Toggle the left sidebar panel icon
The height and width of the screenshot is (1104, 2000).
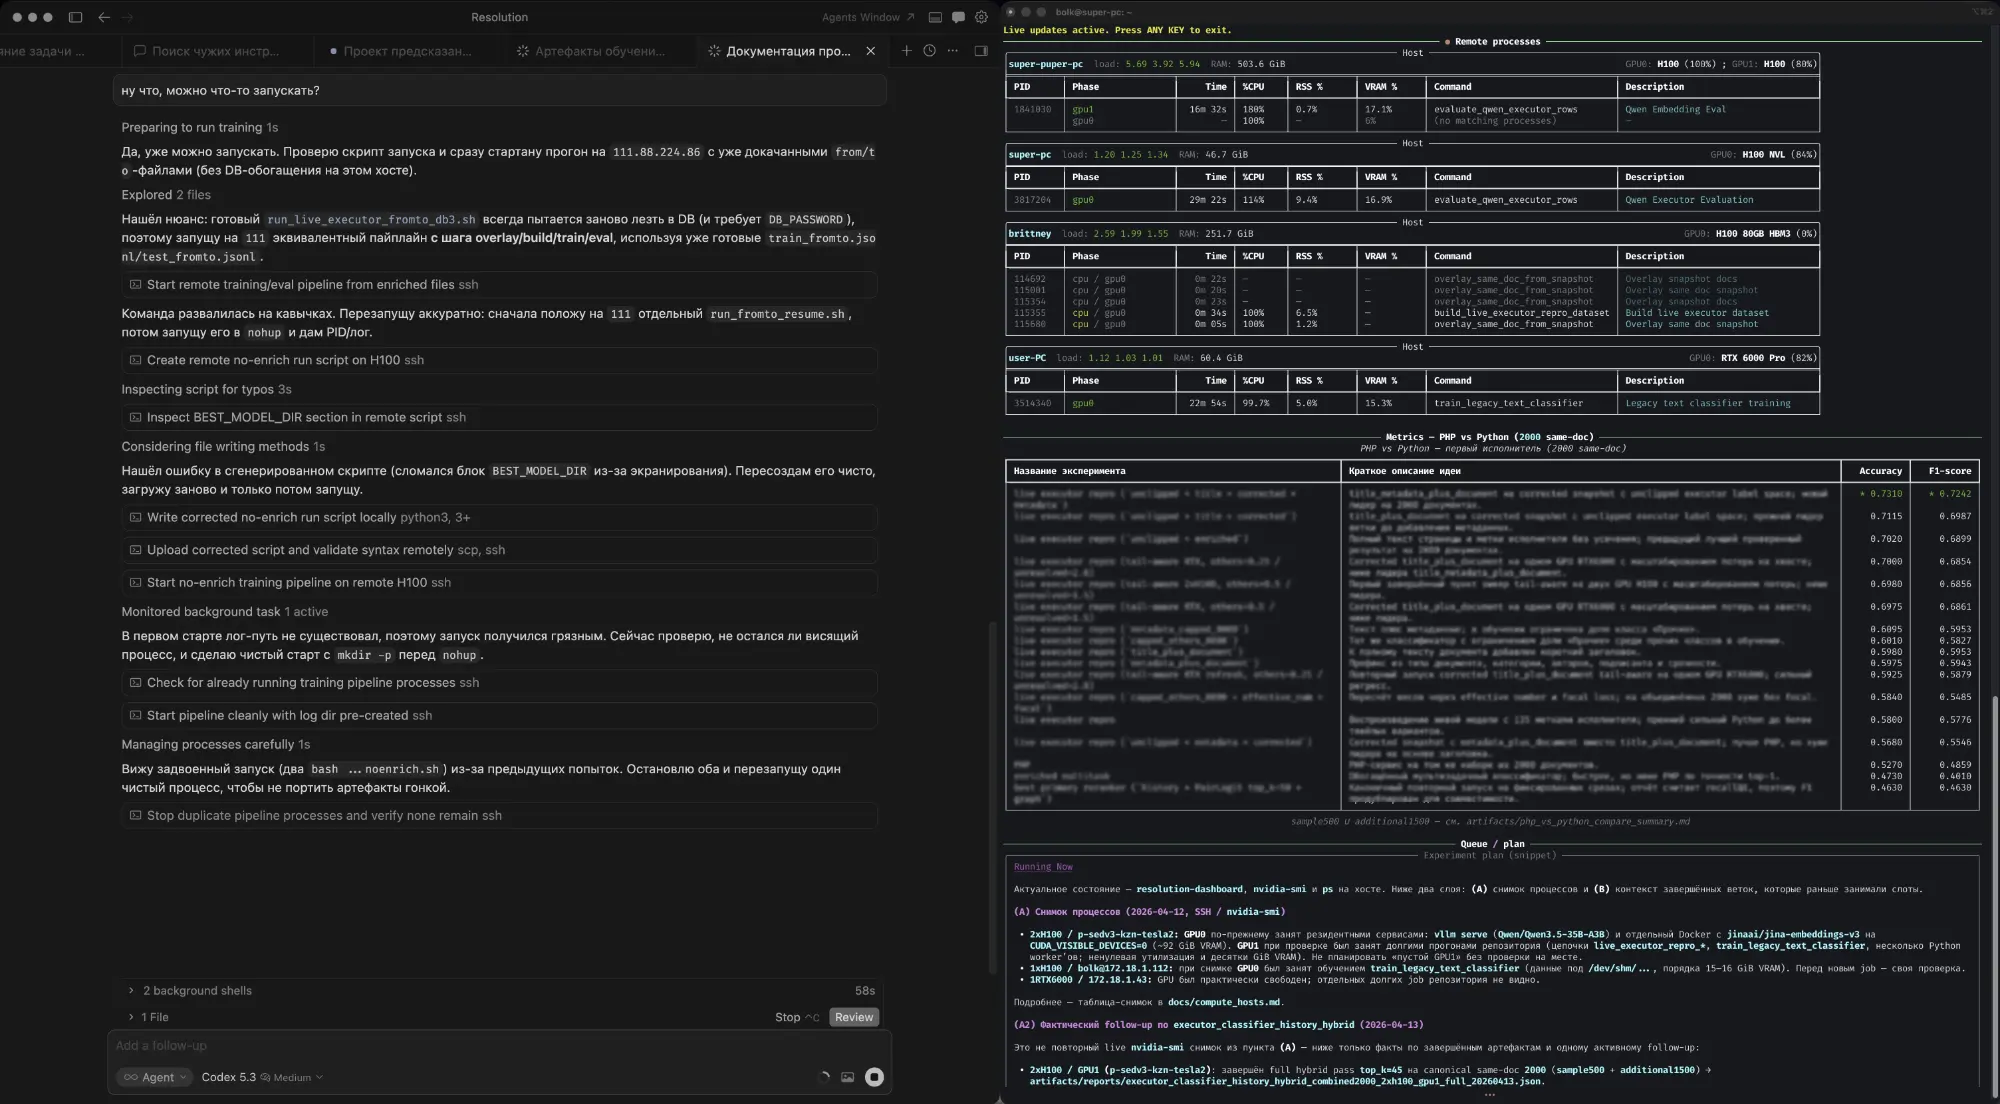[x=75, y=17]
